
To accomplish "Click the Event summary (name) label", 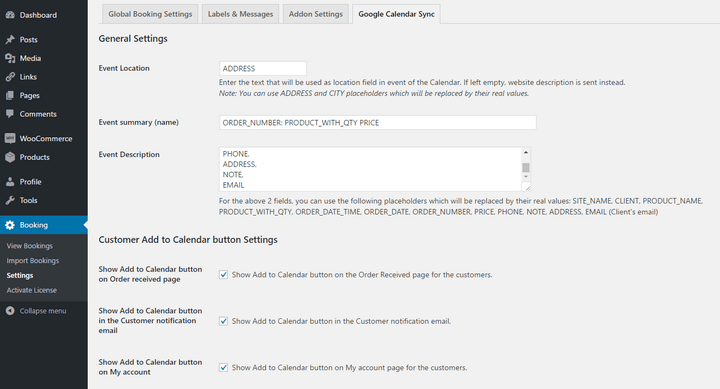I will coord(138,122).
